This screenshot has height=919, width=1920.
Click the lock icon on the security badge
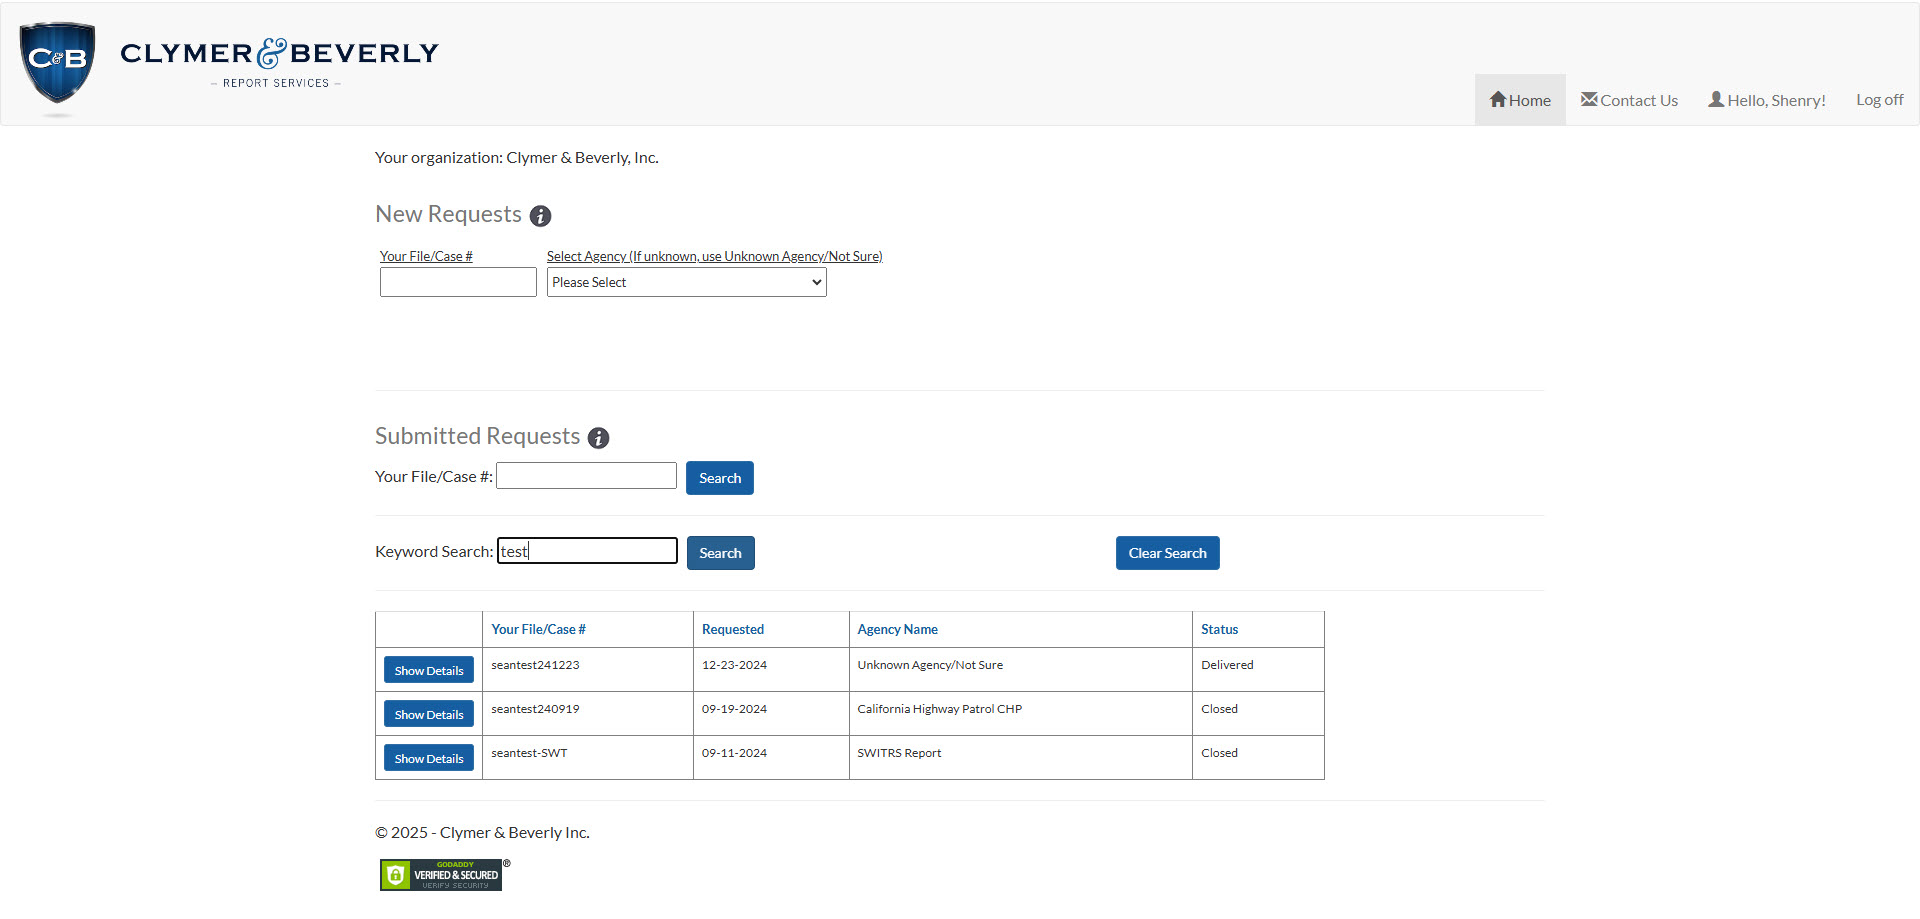[x=396, y=873]
